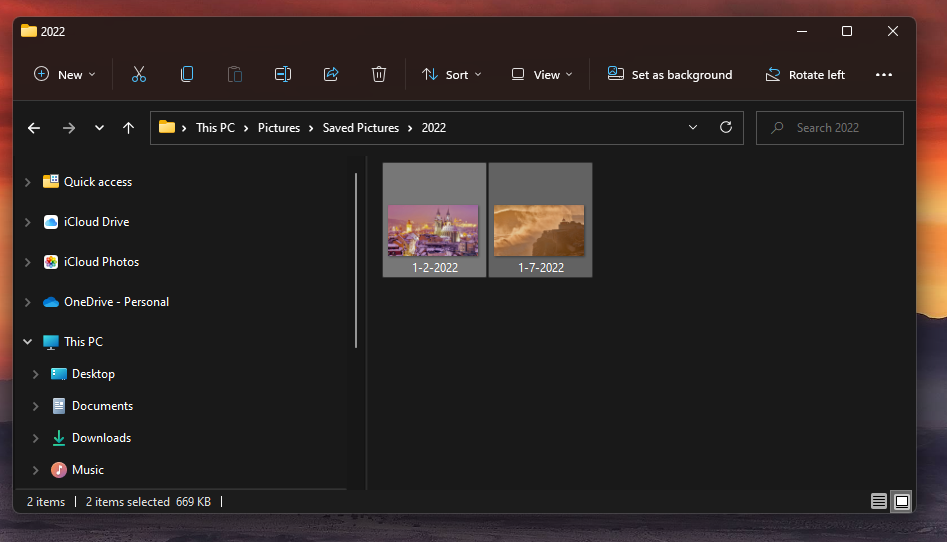
Task: Click Pictures in the breadcrumb path
Action: point(278,127)
